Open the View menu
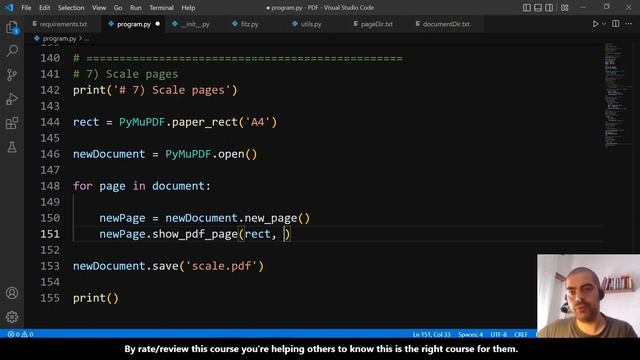The width and height of the screenshot is (640, 360). tap(99, 8)
